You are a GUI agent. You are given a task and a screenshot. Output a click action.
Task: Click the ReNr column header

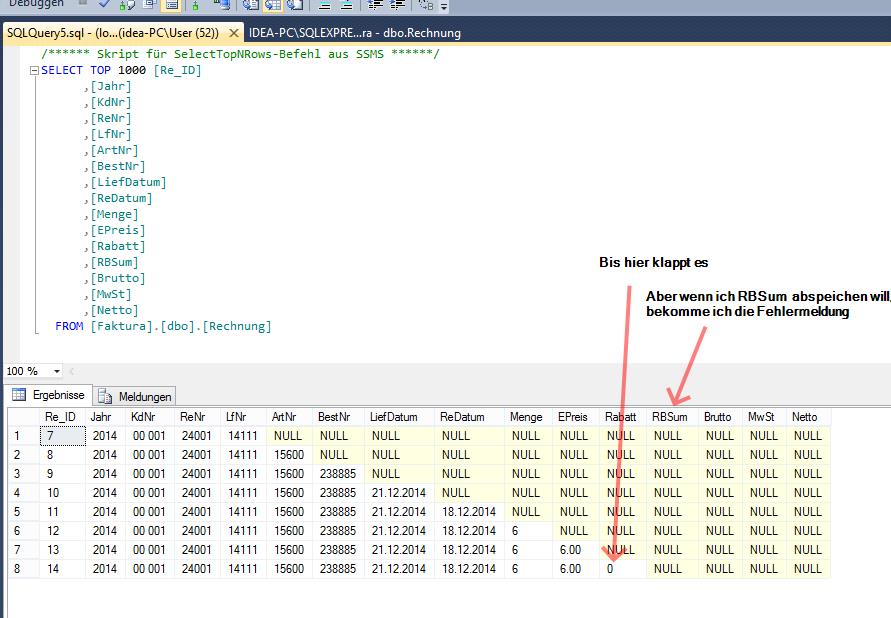[x=197, y=417]
